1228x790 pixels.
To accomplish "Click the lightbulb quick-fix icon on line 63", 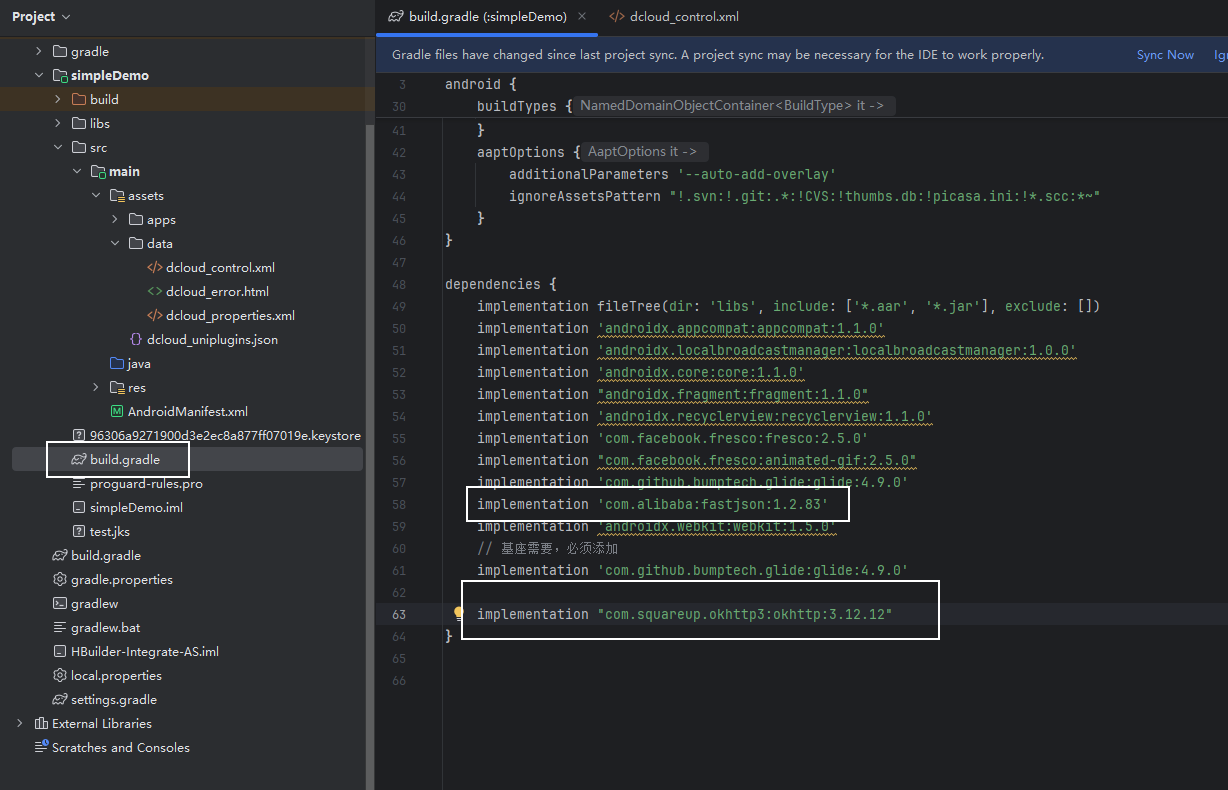I will click(459, 614).
